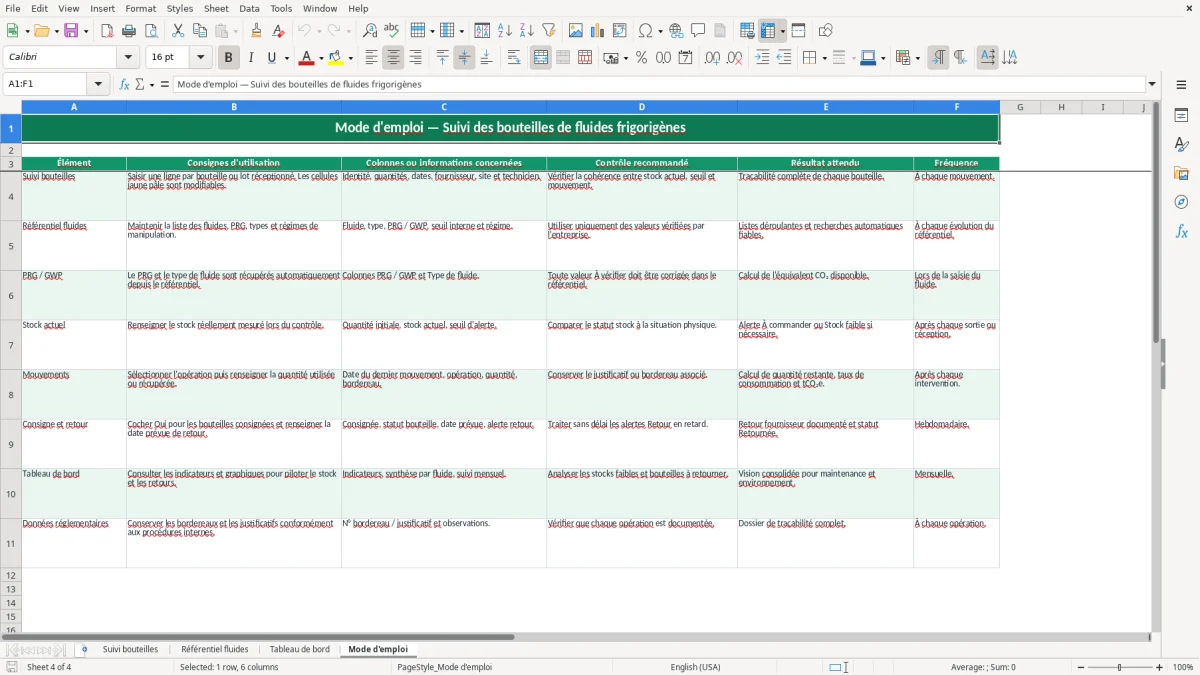
Task: Format cells as percent
Action: pyautogui.click(x=641, y=58)
